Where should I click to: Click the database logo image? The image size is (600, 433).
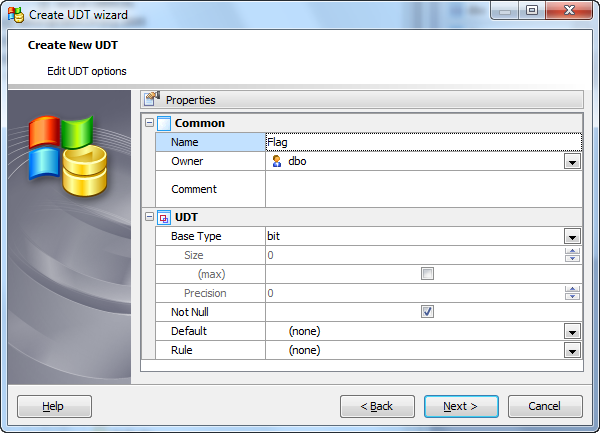tap(65, 155)
